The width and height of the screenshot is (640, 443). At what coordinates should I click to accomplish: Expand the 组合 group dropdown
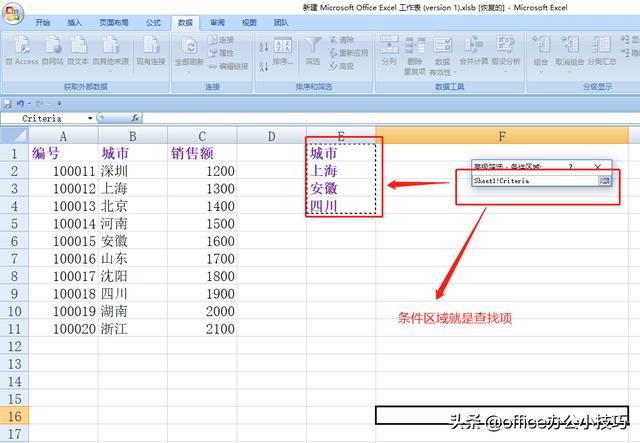pyautogui.click(x=541, y=71)
